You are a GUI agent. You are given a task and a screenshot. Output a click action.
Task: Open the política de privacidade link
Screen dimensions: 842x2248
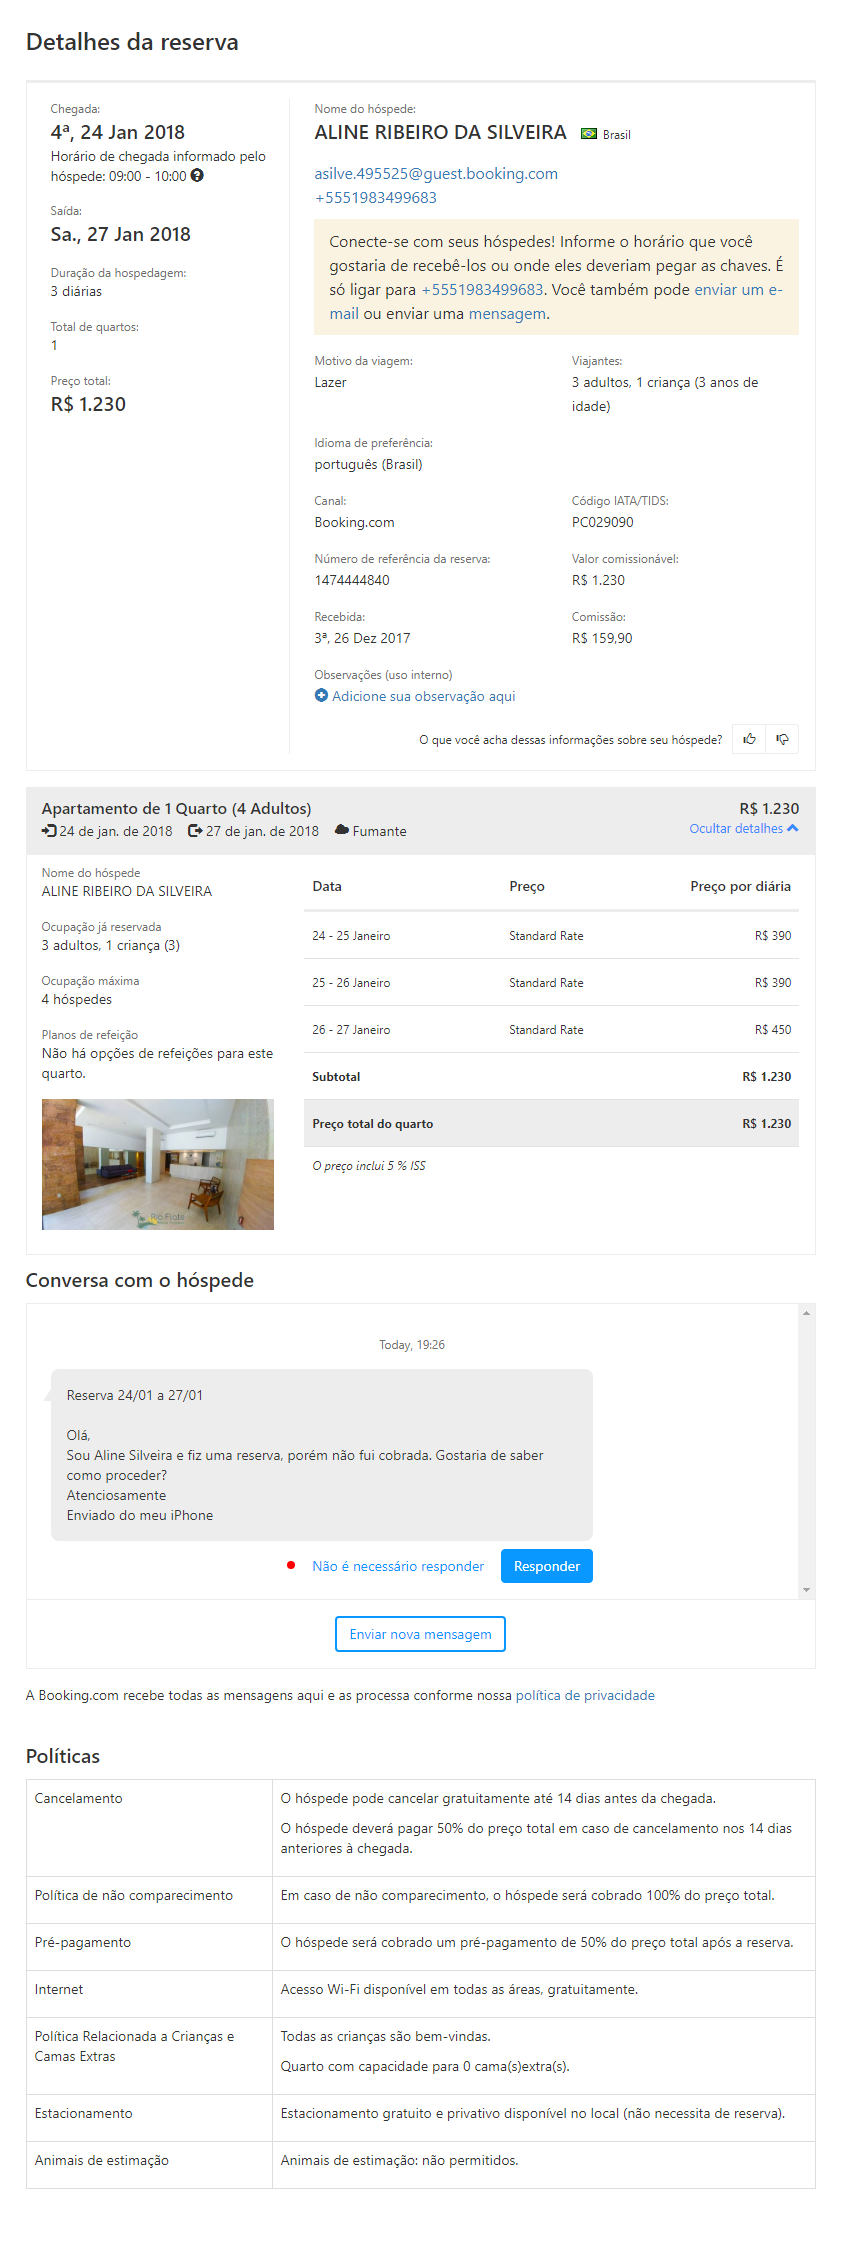585,1695
